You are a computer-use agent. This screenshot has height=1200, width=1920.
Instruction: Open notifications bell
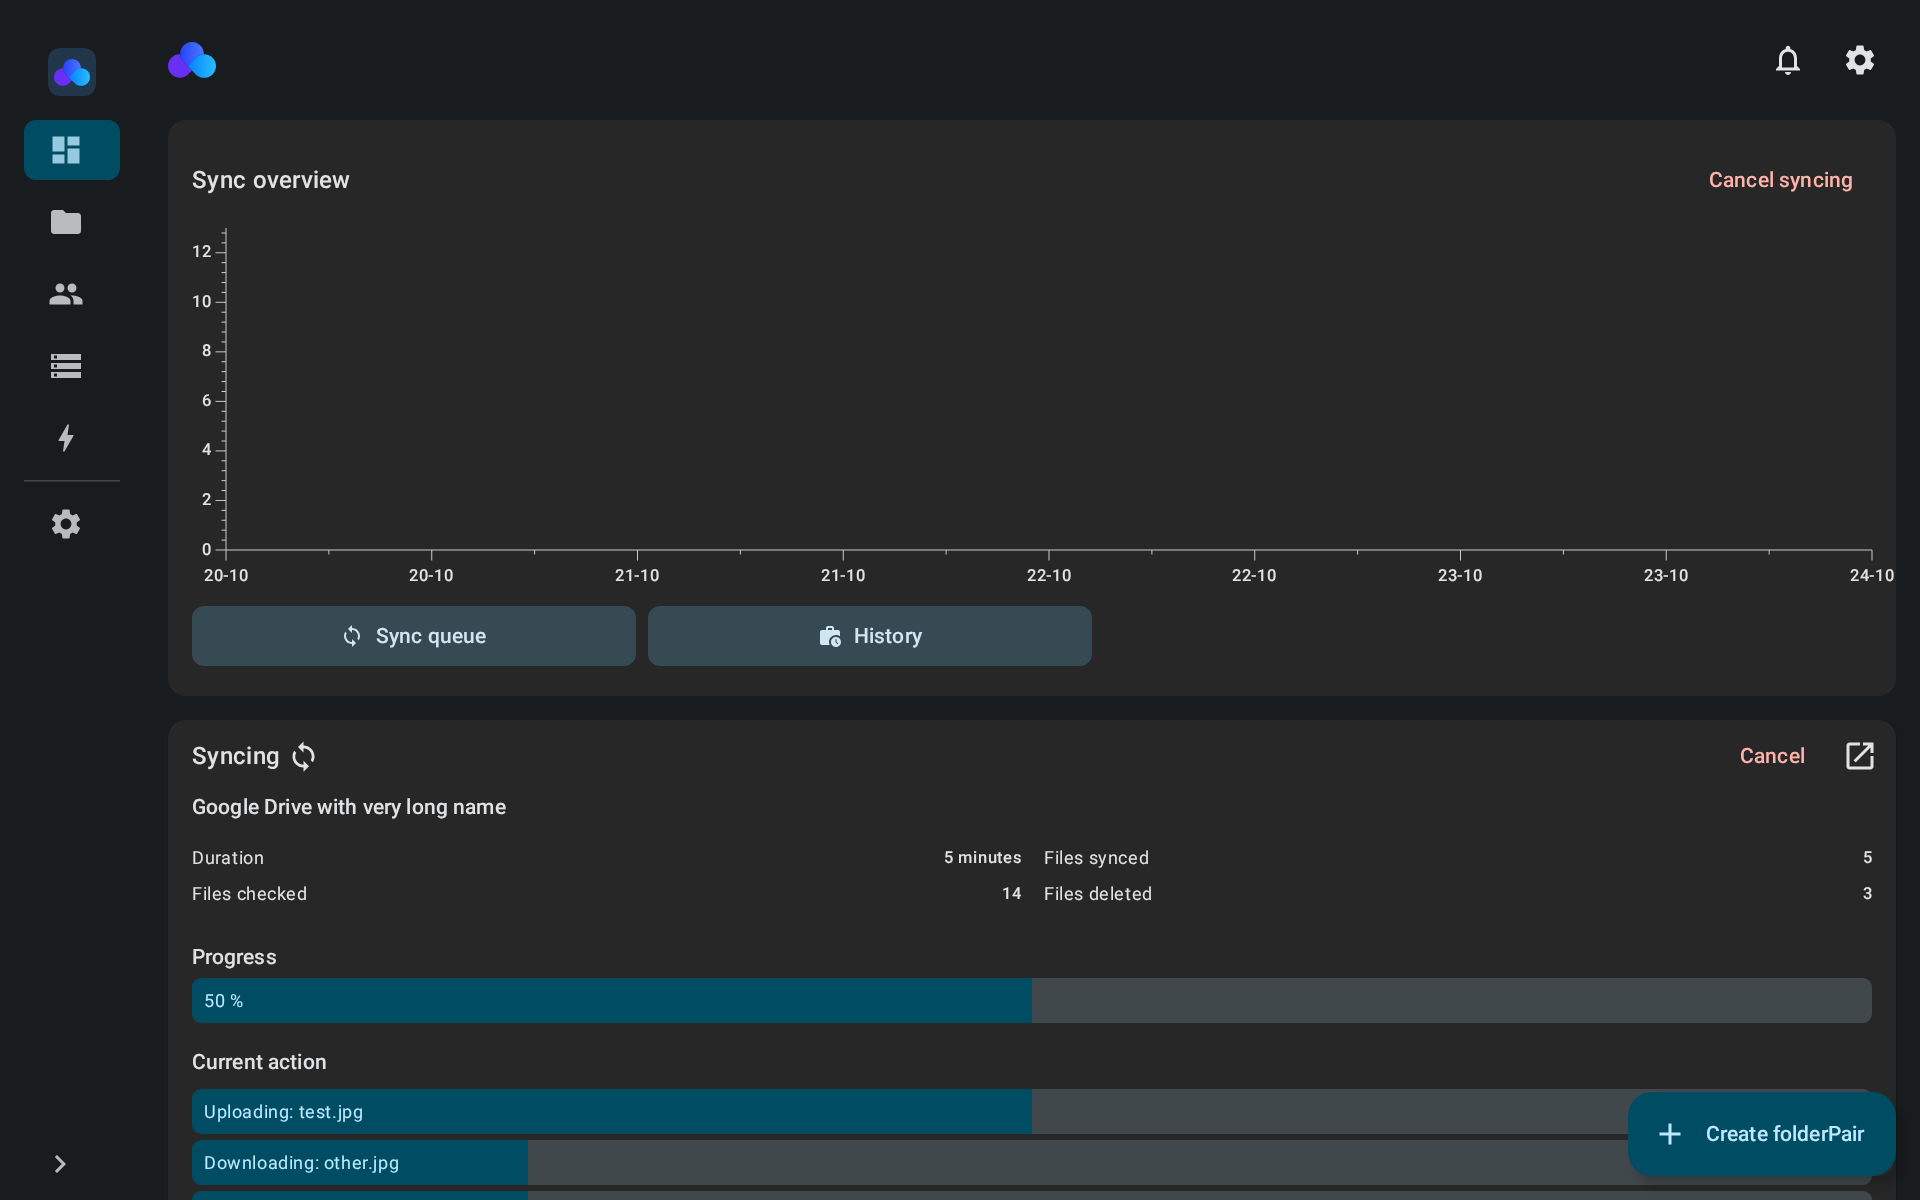1788,60
